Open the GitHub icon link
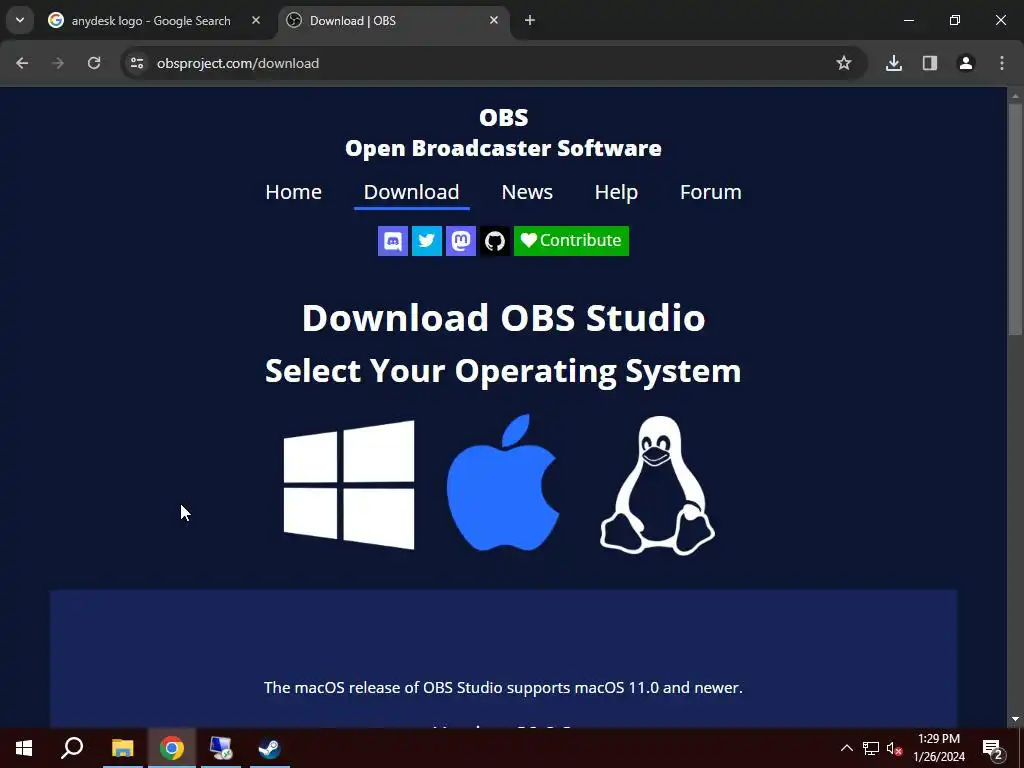 point(495,241)
